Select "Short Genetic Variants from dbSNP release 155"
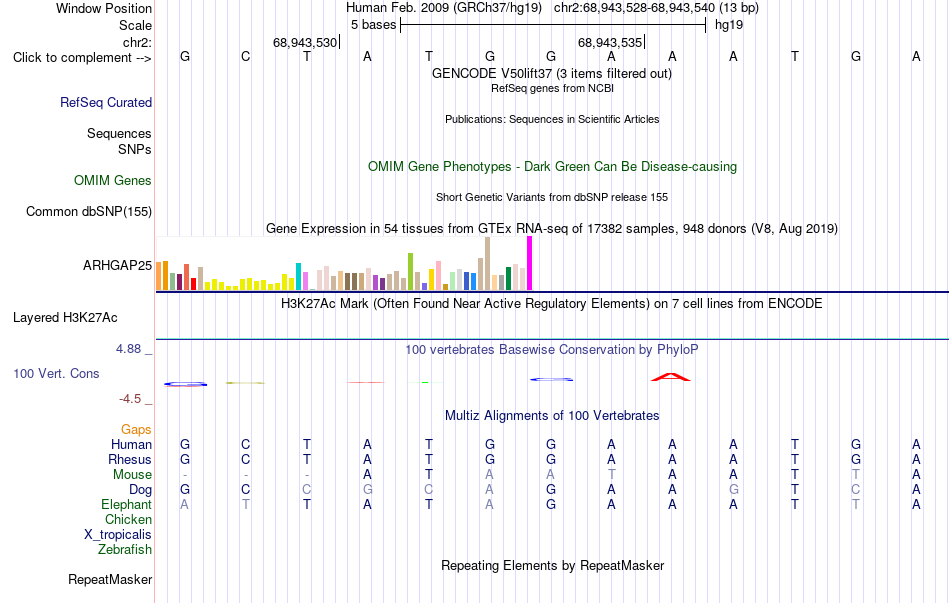The height and width of the screenshot is (603, 950). [x=552, y=197]
